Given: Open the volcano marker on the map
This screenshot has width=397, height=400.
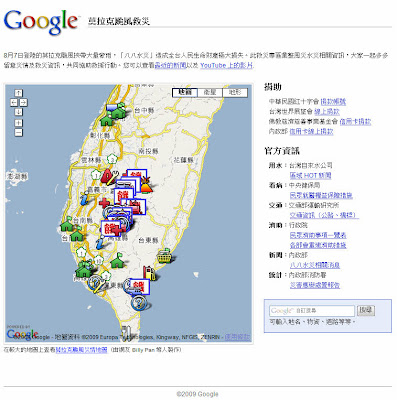Looking at the screenshot, I should coord(146,185).
